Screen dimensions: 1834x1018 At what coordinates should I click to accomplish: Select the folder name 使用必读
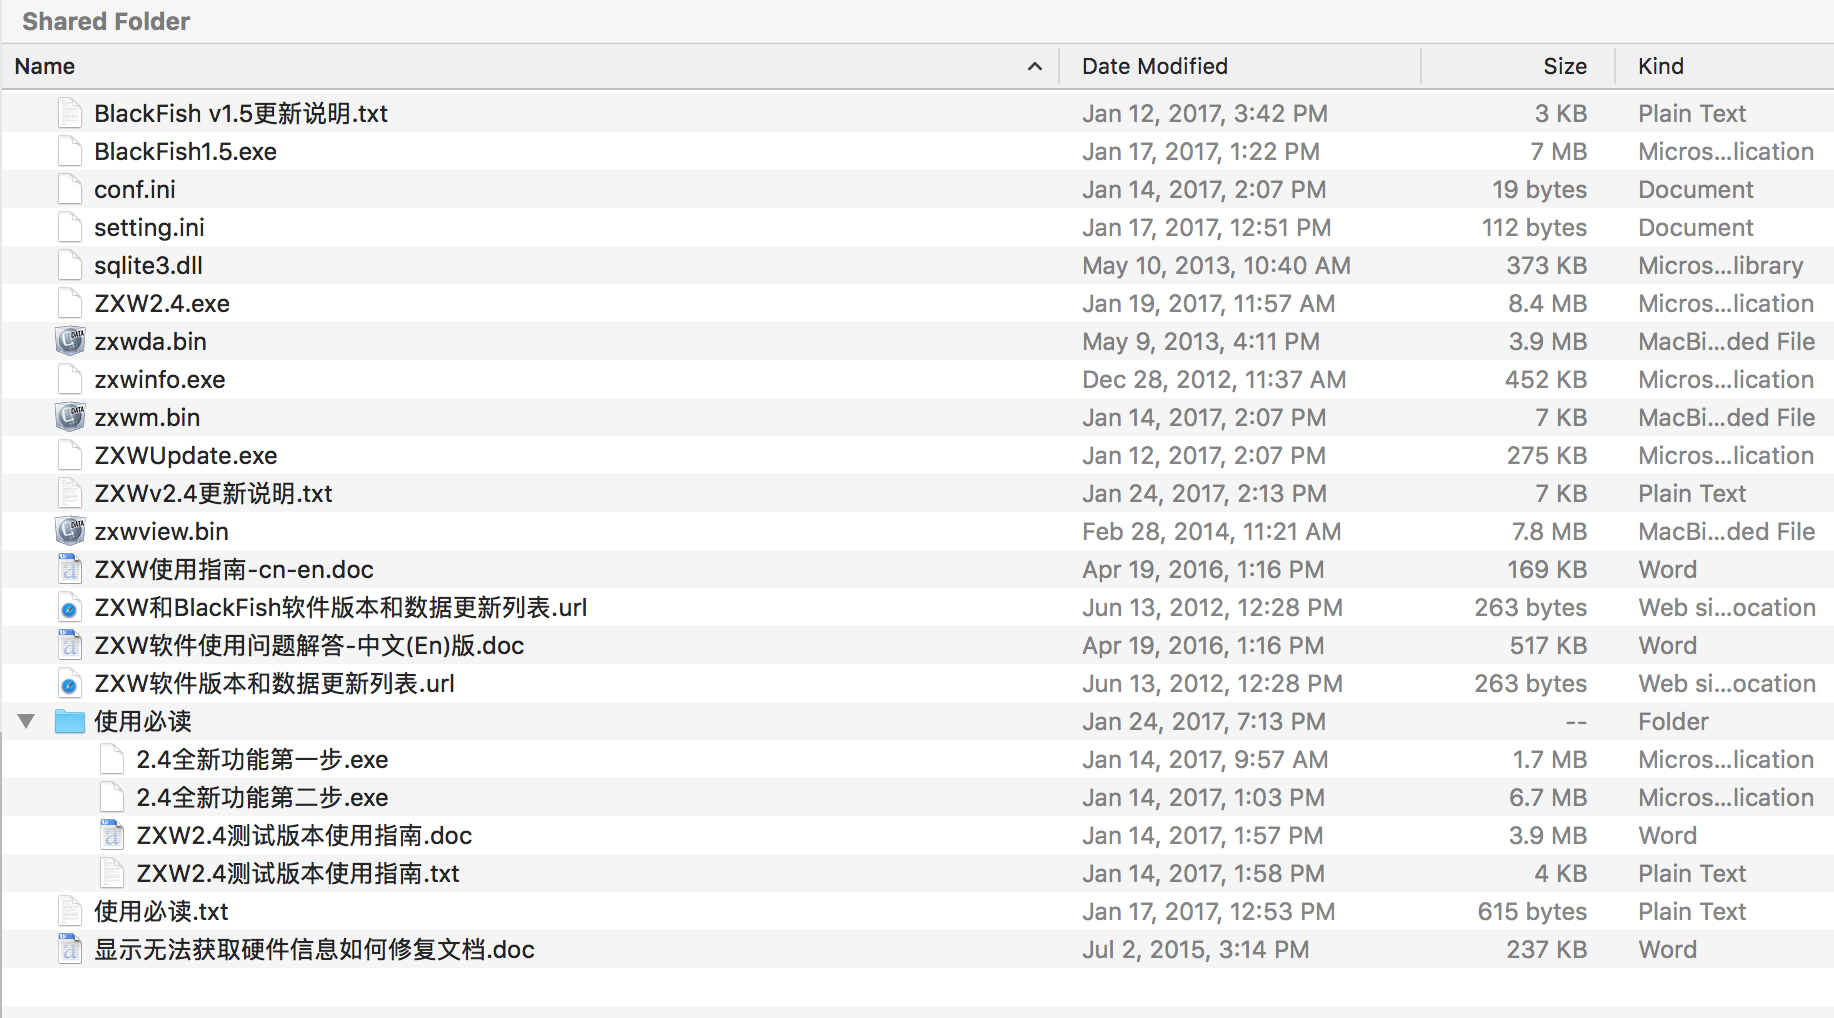click(x=143, y=721)
